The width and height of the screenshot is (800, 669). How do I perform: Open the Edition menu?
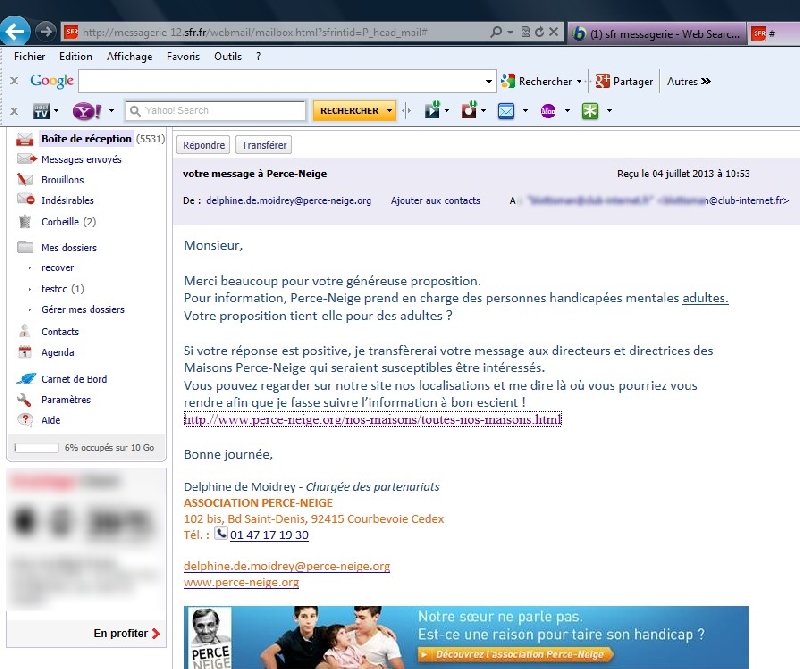[x=76, y=56]
